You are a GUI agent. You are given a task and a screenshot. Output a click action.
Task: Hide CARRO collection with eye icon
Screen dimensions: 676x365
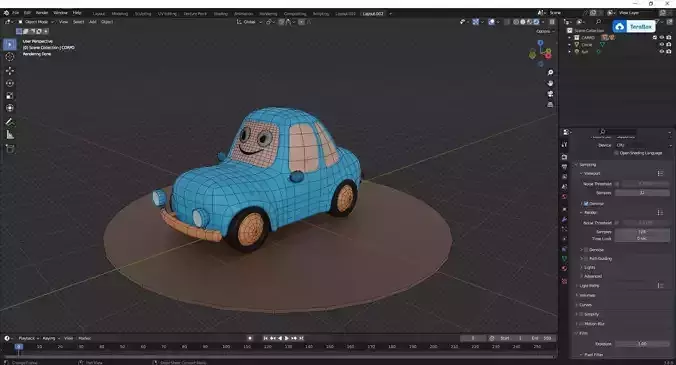tap(662, 37)
